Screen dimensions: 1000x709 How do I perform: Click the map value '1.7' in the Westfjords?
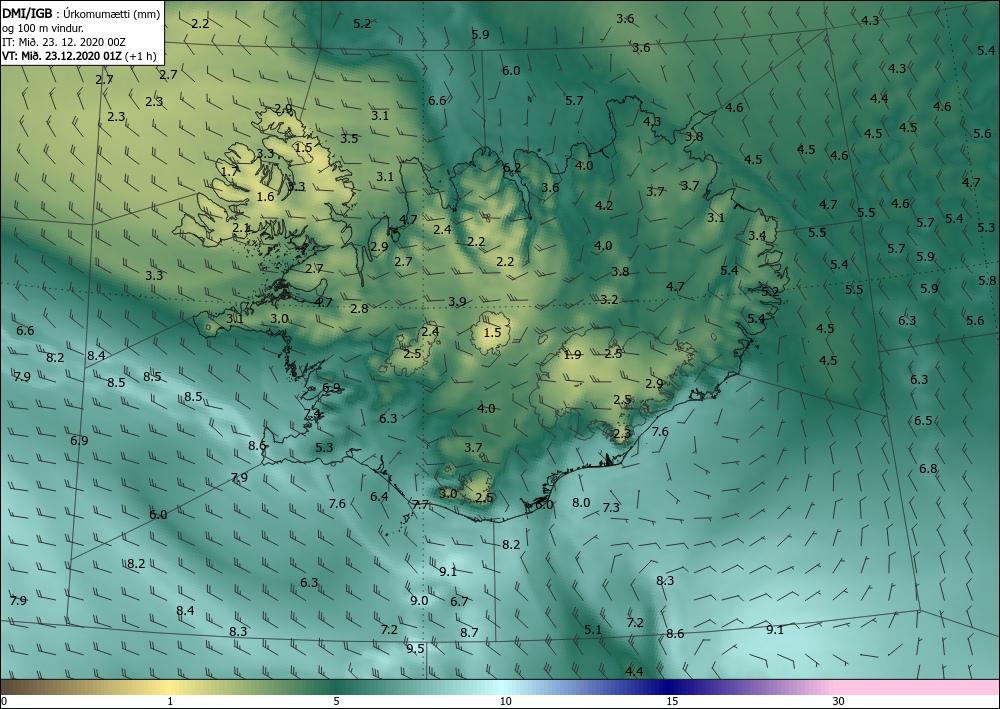pos(230,172)
